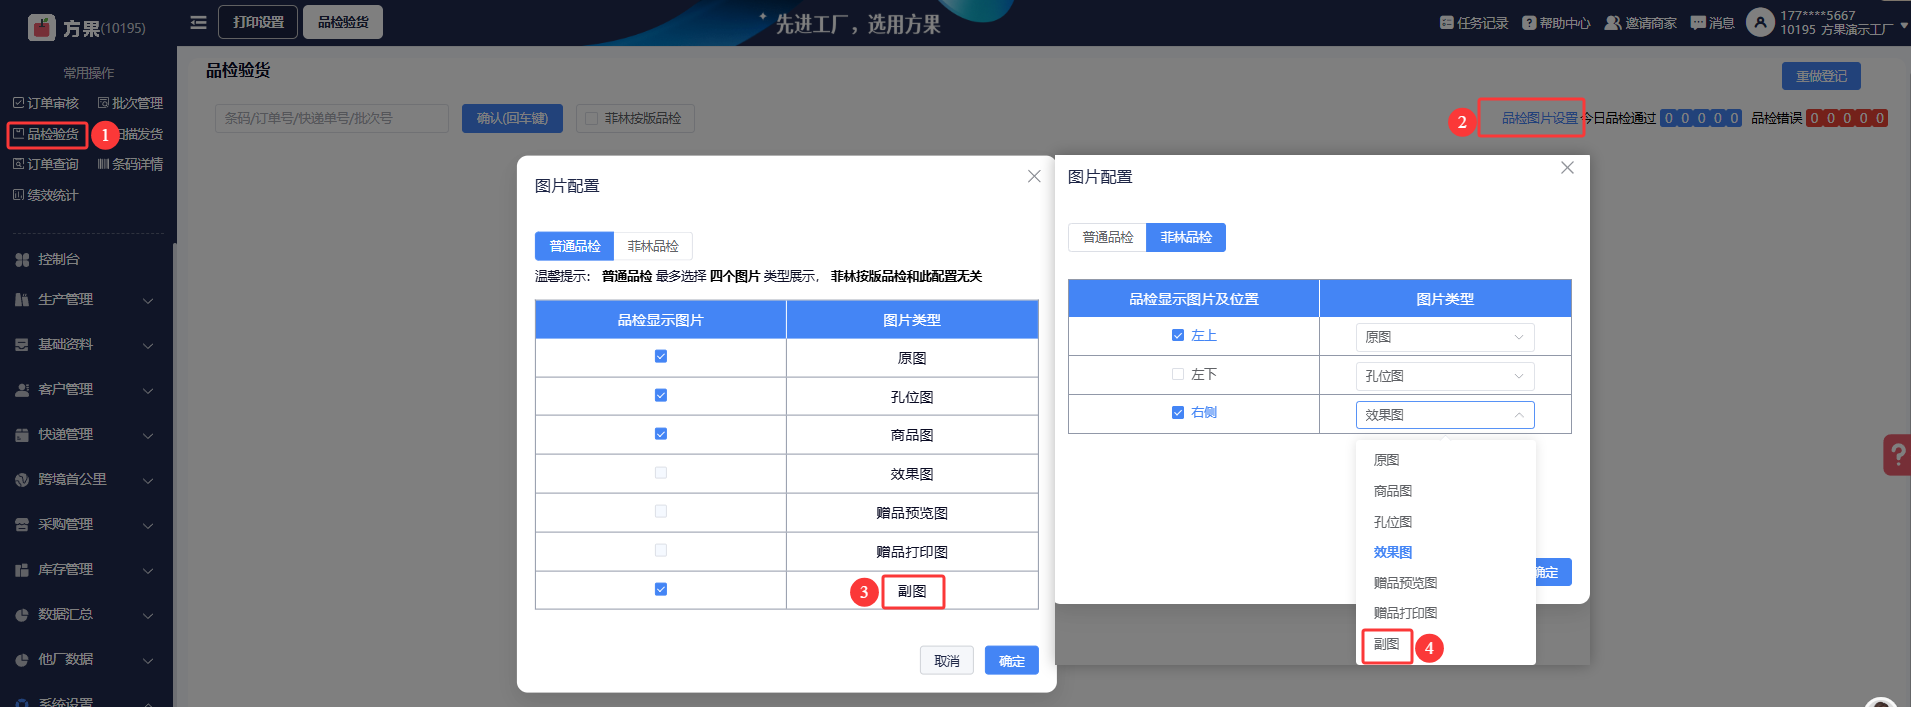The height and width of the screenshot is (707, 1911).
Task: Choose 商品图 from the dropdown list
Action: [x=1393, y=491]
